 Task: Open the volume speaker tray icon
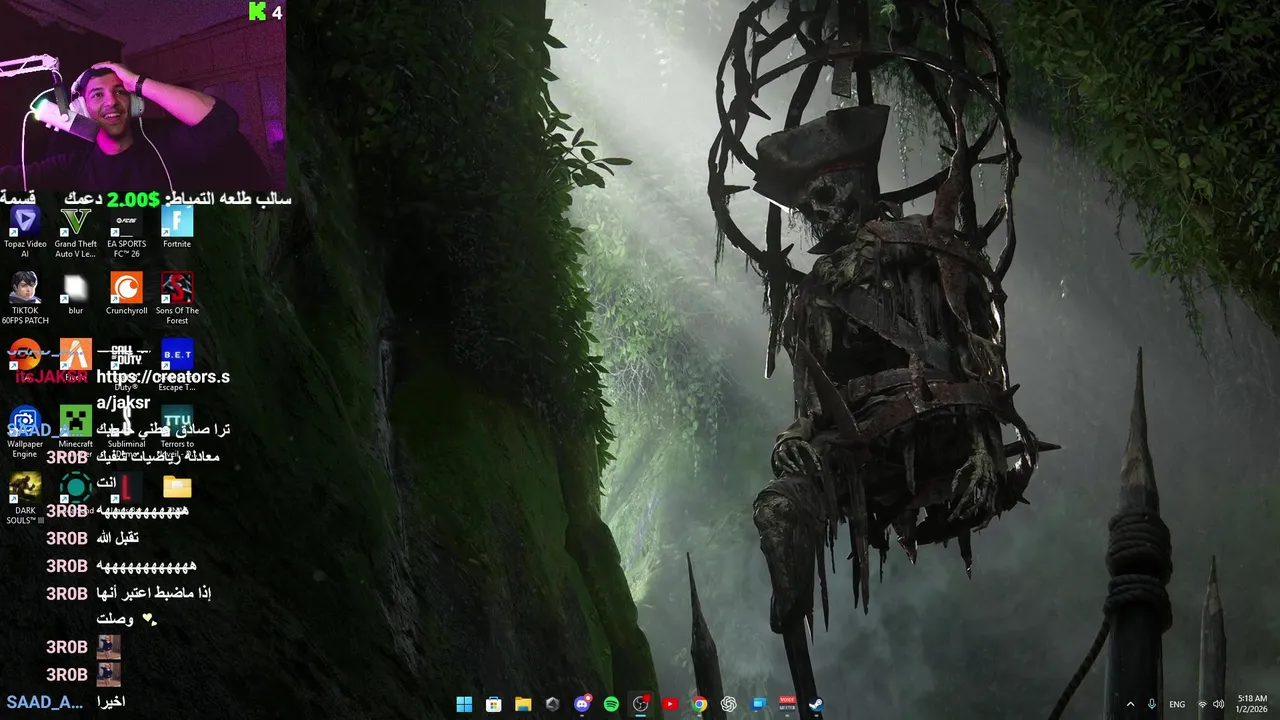coord(1218,704)
